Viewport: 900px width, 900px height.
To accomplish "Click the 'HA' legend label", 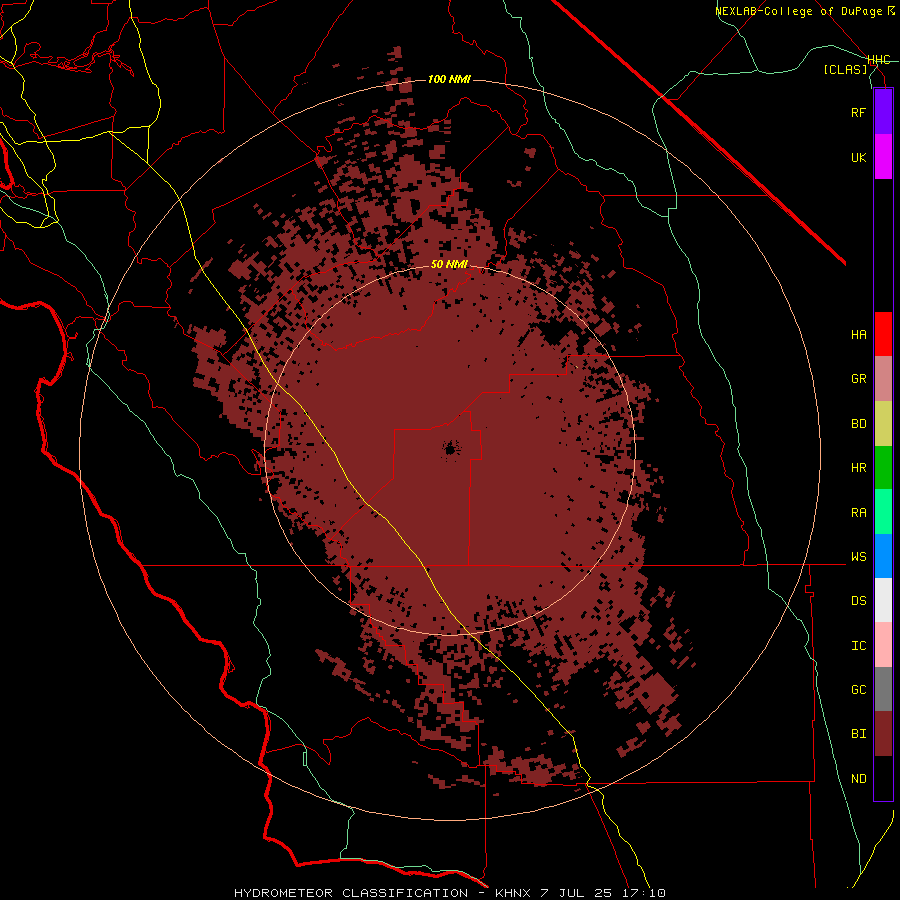I will [859, 334].
